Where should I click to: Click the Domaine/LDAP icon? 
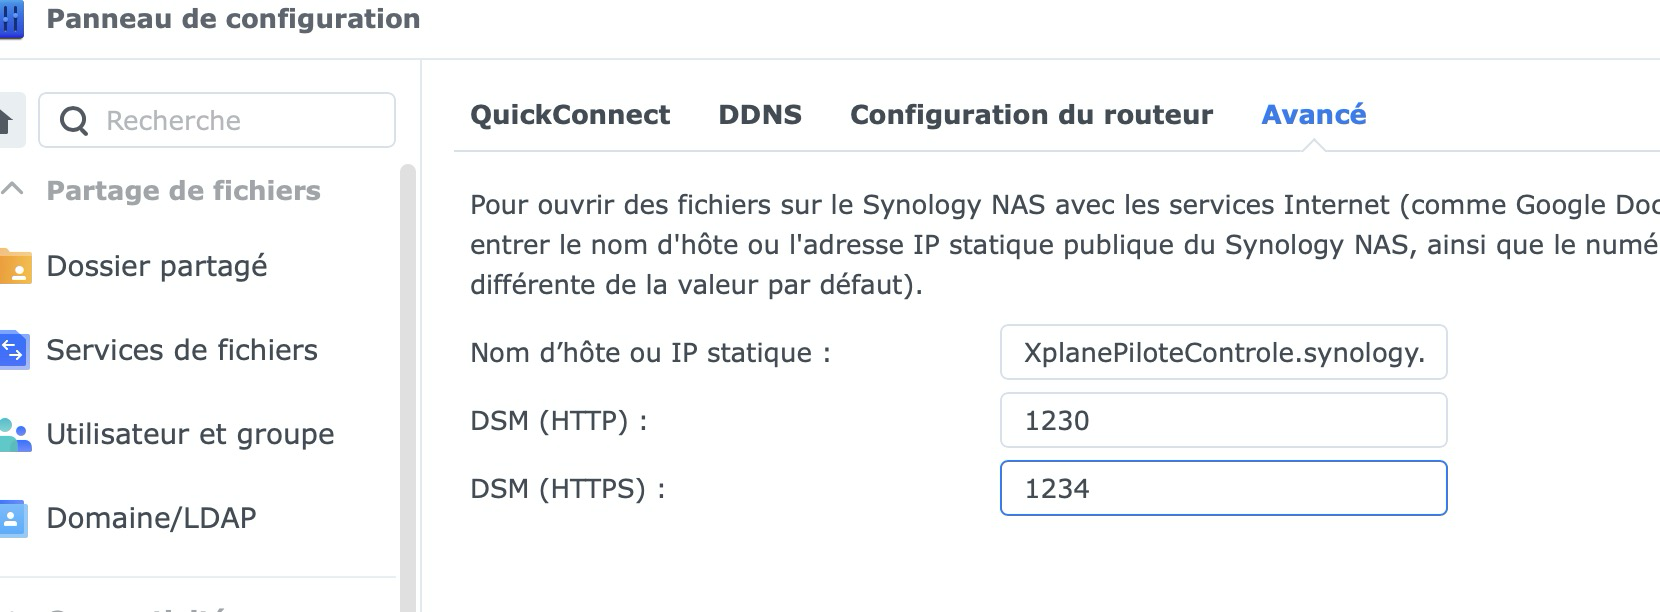pyautogui.click(x=14, y=518)
